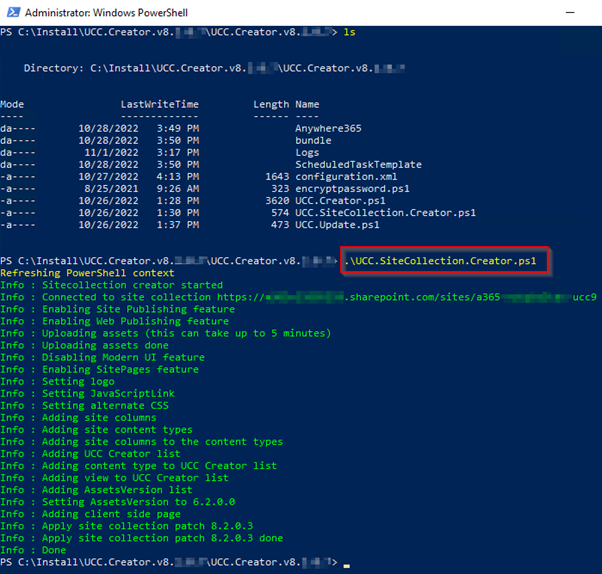602x574 pixels.
Task: Click the cursor at the final prompt
Action: [x=346, y=563]
